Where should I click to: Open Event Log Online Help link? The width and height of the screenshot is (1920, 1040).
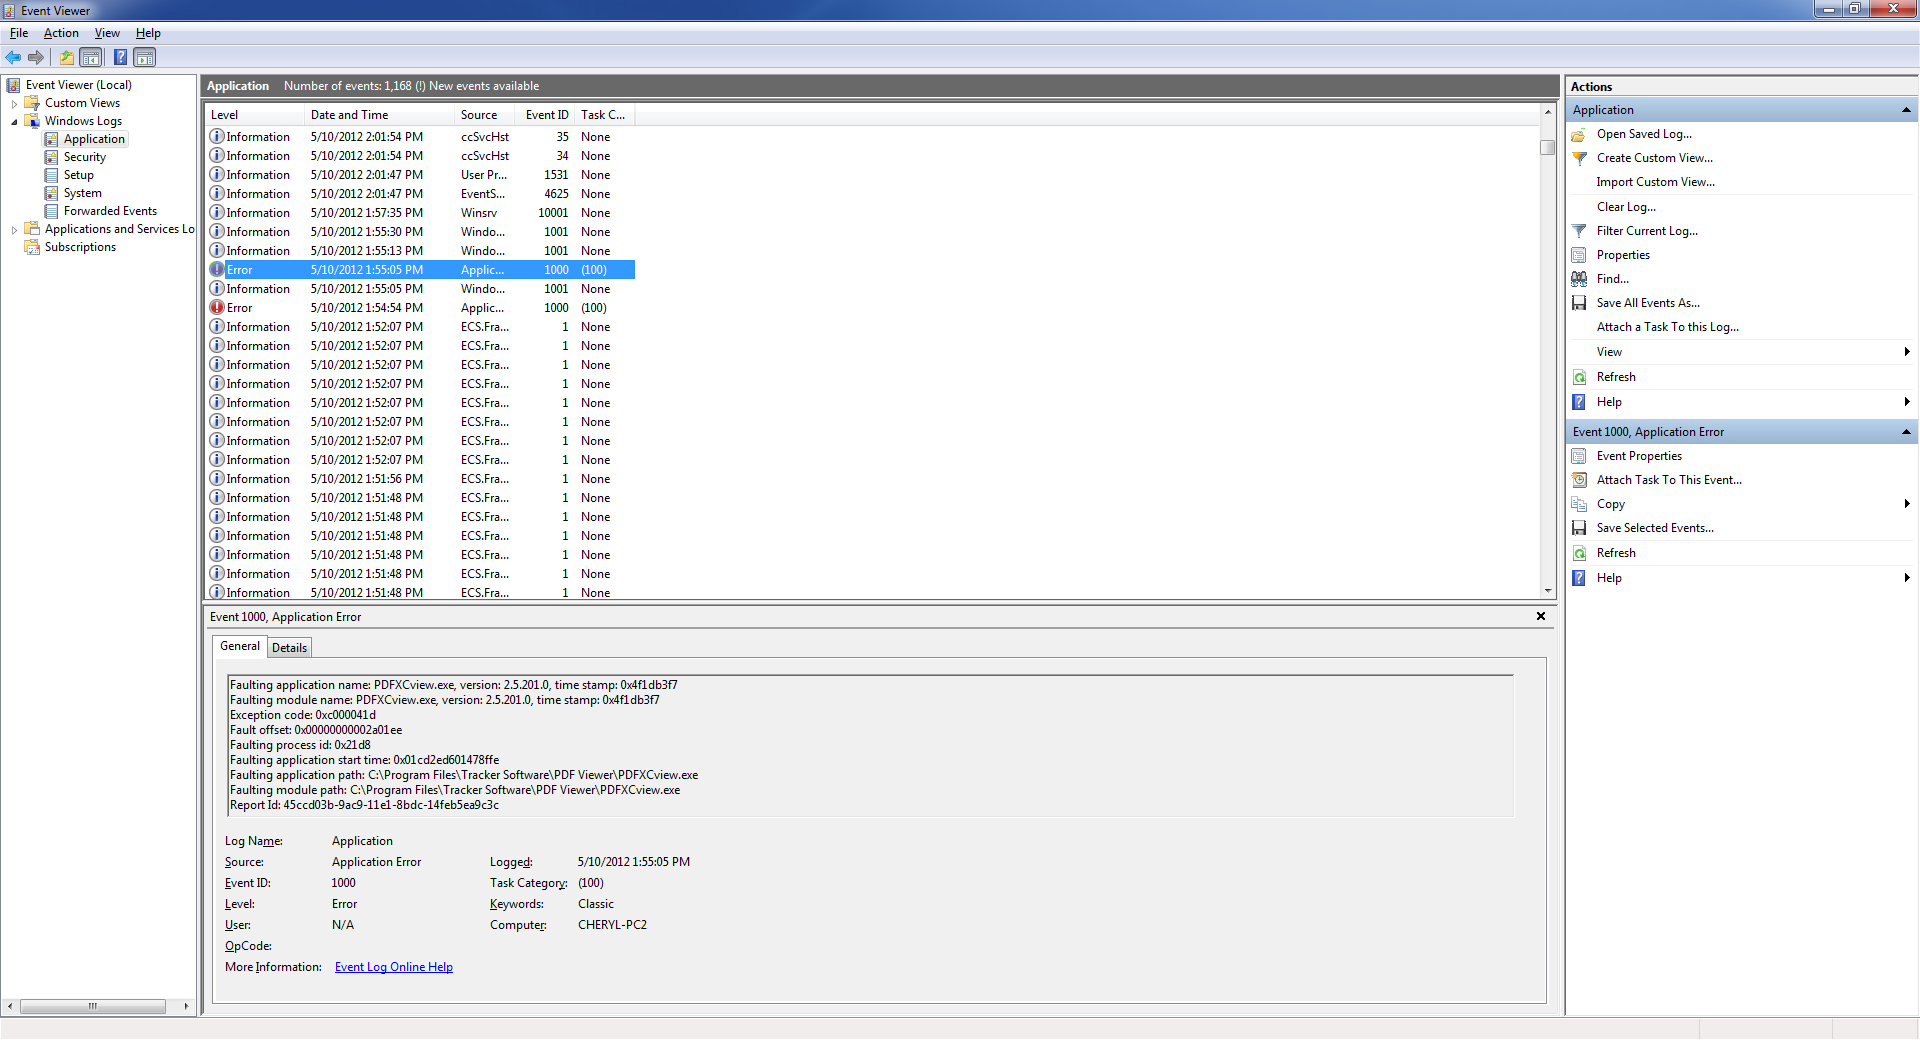pos(394,967)
